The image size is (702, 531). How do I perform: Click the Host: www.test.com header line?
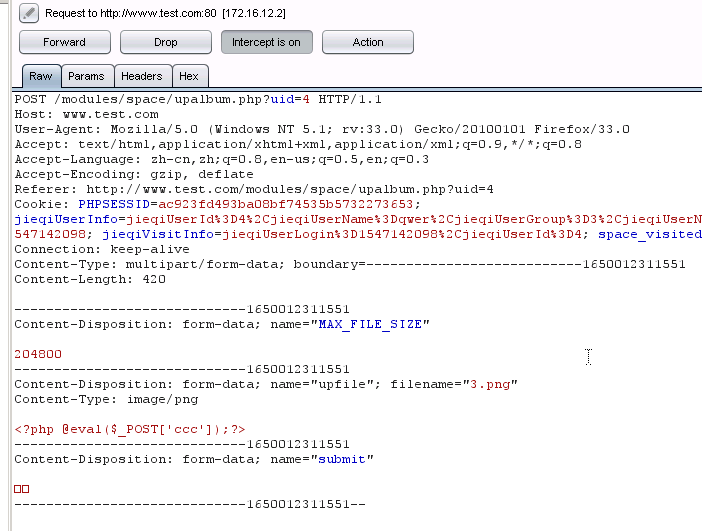86,114
